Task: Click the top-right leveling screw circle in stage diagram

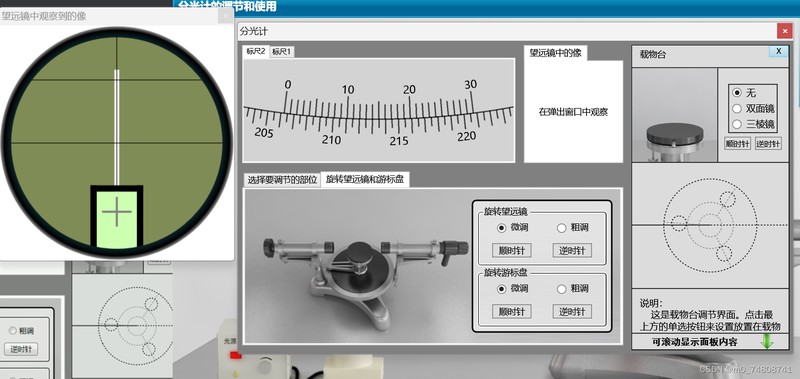Action: pyautogui.click(x=728, y=198)
